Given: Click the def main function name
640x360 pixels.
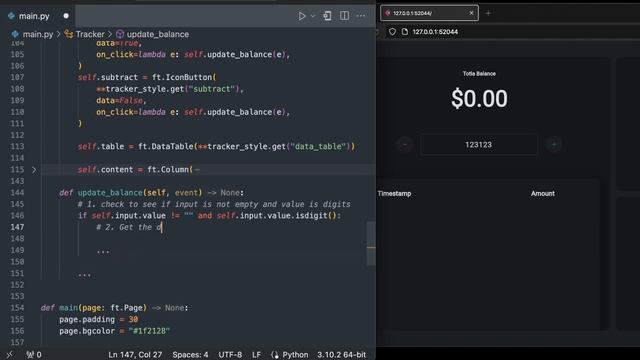Looking at the screenshot, I should (x=68, y=308).
